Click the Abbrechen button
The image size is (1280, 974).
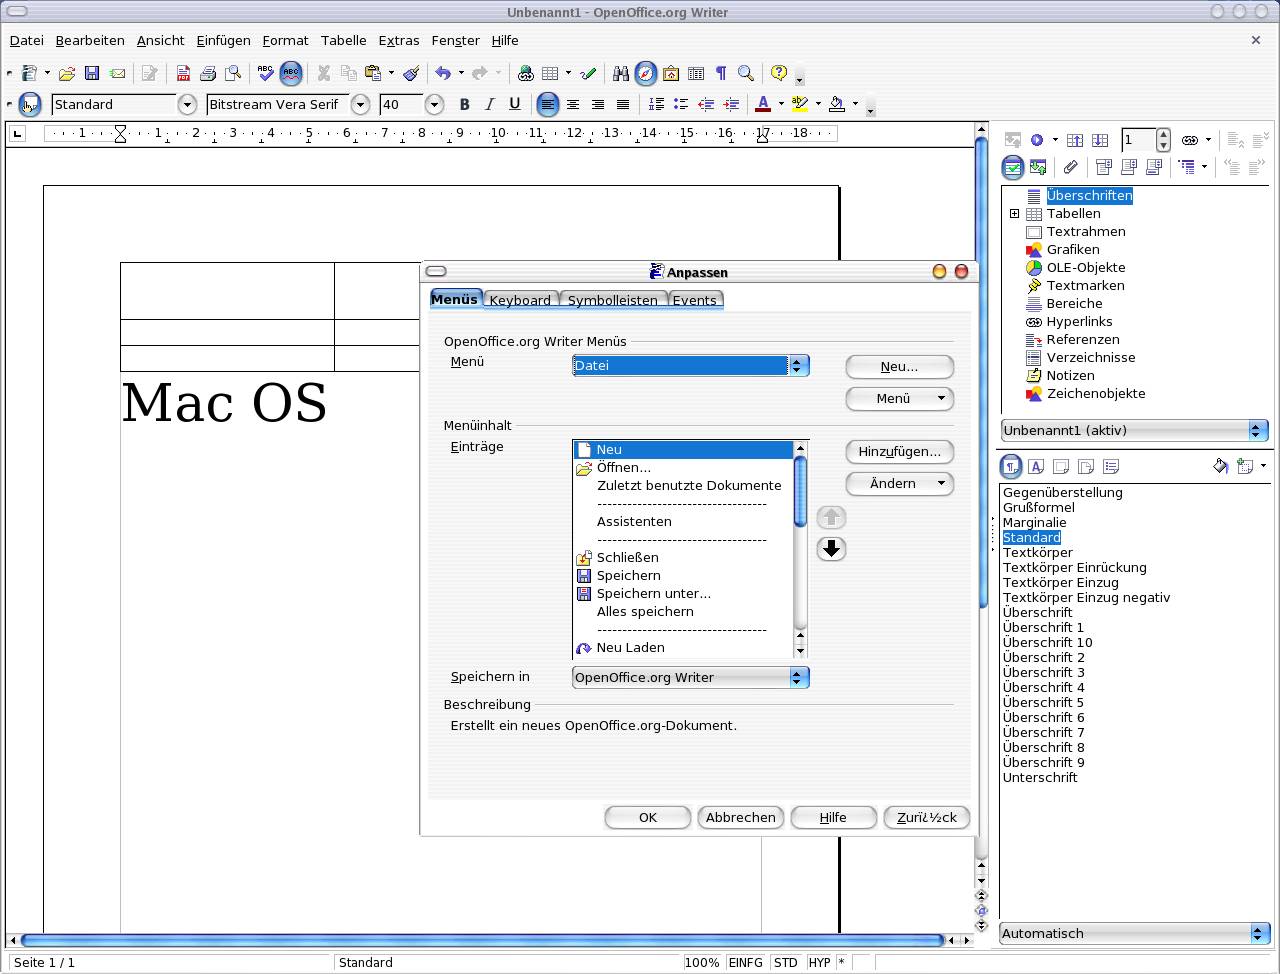tap(741, 817)
